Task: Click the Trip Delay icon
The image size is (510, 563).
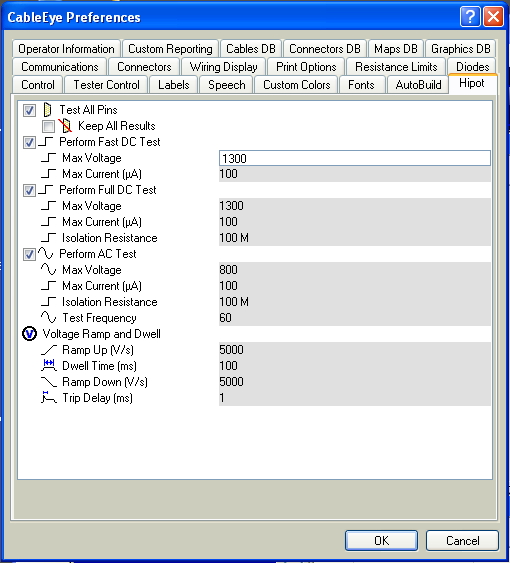Action: coord(49,397)
